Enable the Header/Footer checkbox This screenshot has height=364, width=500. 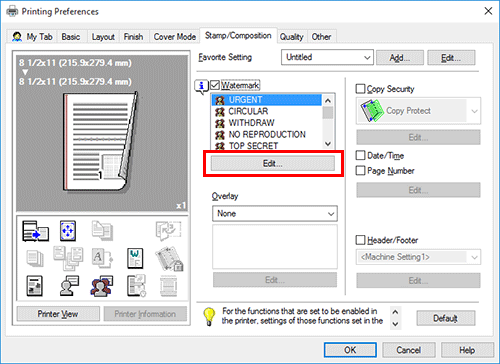(x=360, y=240)
